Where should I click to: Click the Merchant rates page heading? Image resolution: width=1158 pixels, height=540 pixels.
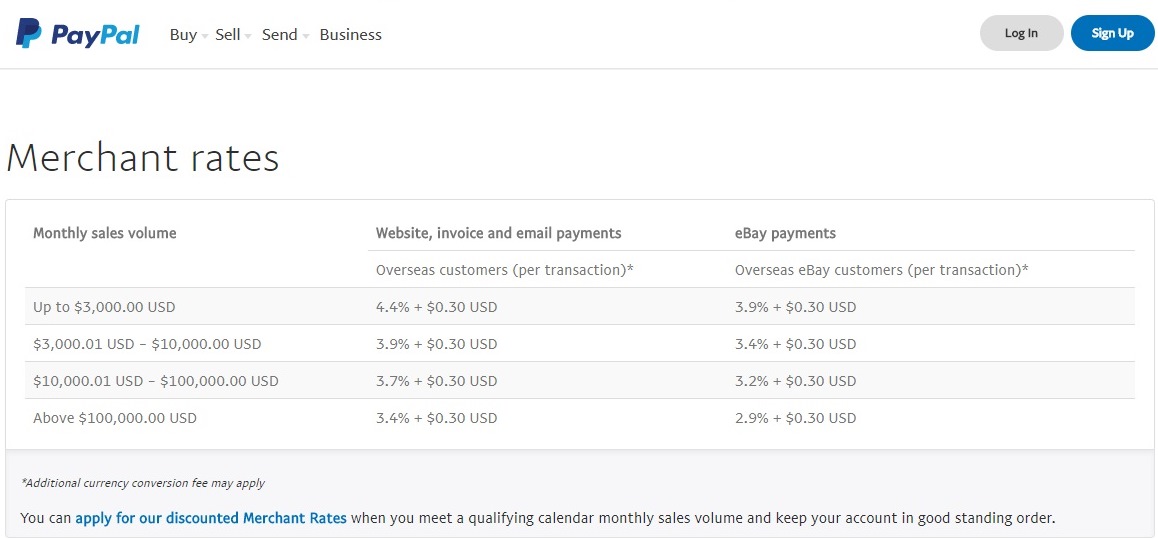click(x=143, y=158)
